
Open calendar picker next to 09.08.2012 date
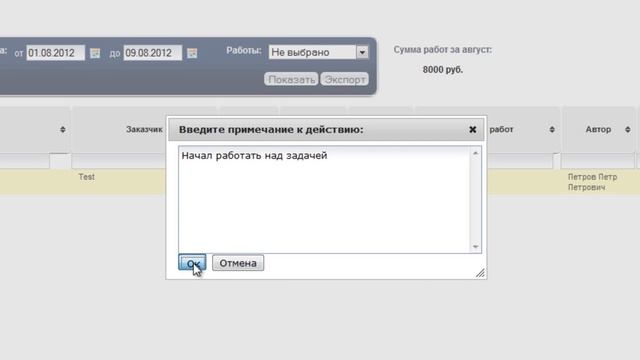pos(192,53)
